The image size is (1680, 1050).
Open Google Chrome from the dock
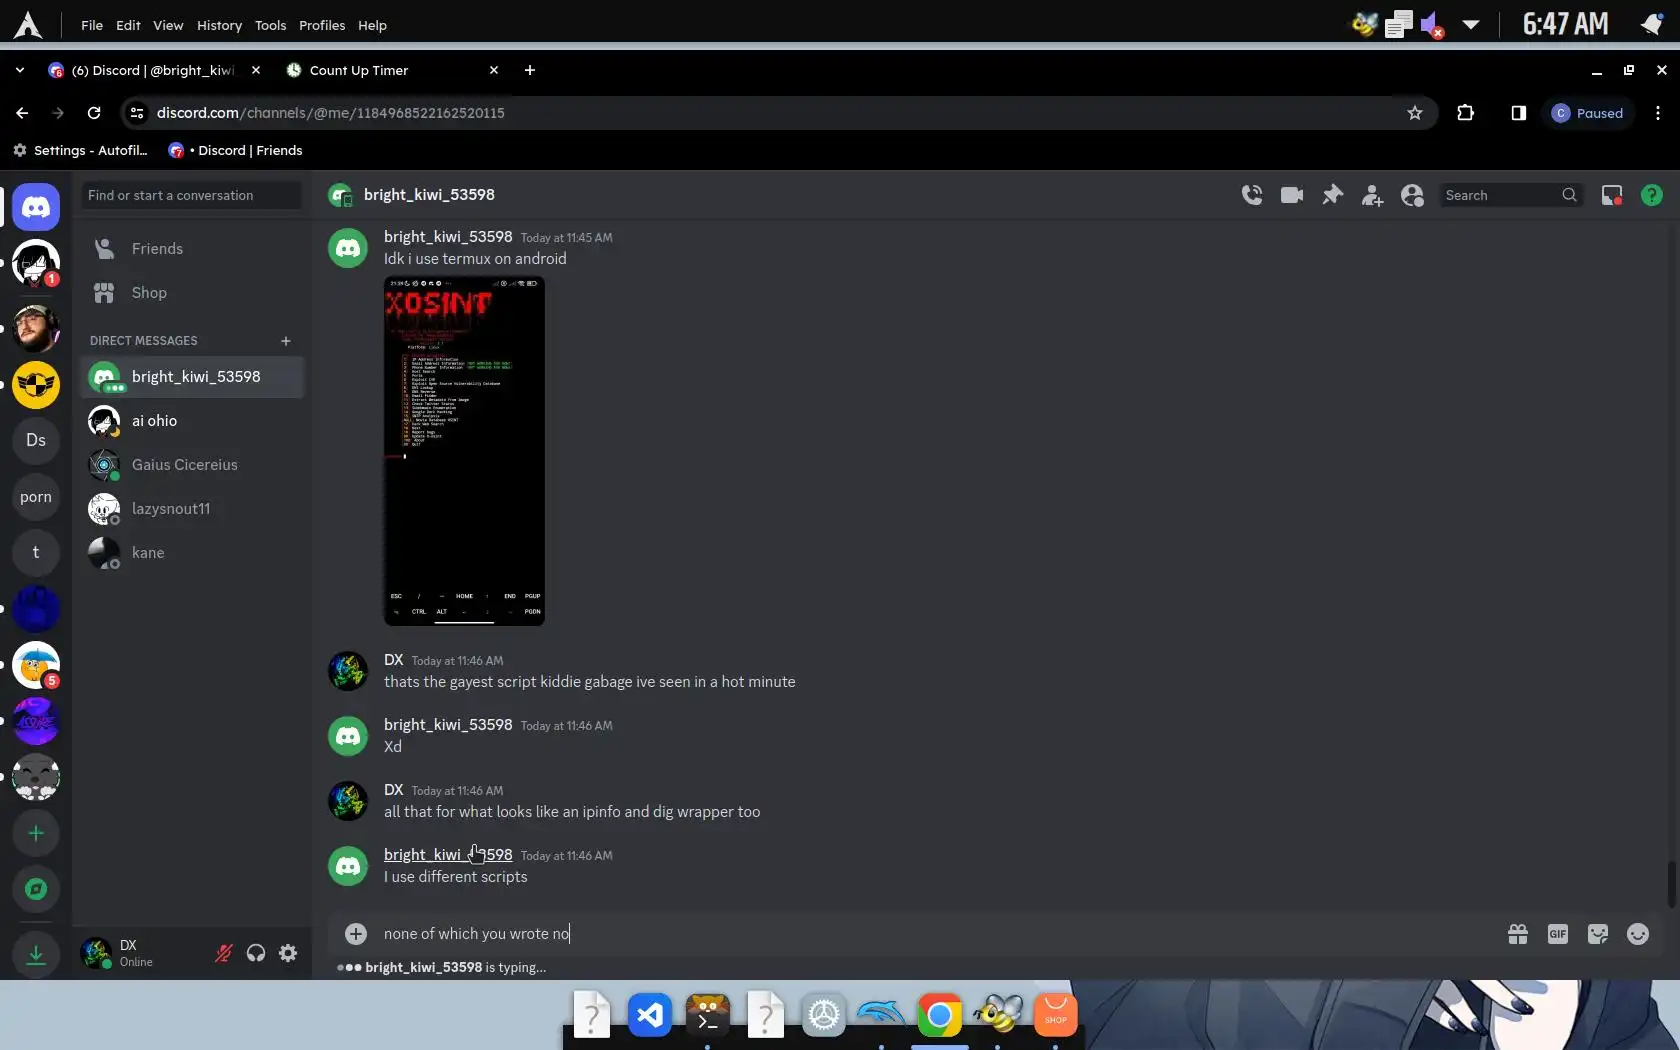(939, 1016)
